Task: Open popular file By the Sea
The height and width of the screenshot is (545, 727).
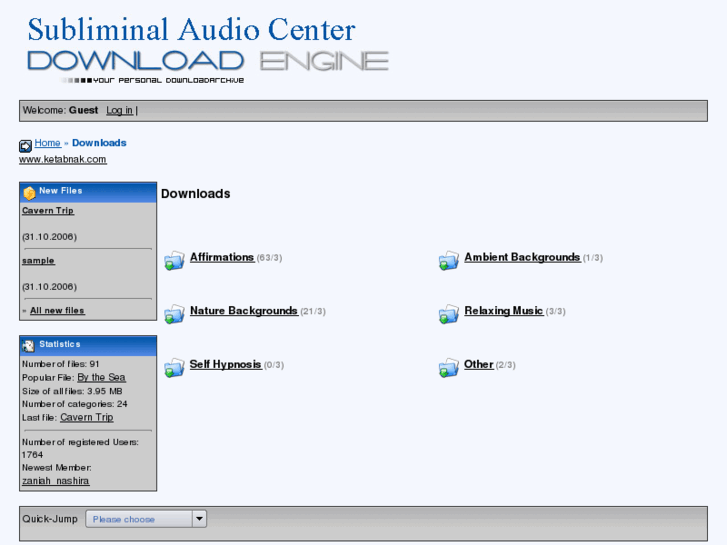Action: [102, 378]
